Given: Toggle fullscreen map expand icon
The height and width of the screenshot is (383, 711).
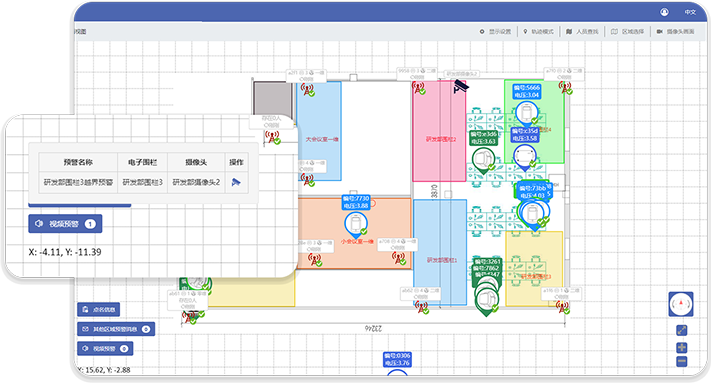Looking at the screenshot, I should (682, 330).
